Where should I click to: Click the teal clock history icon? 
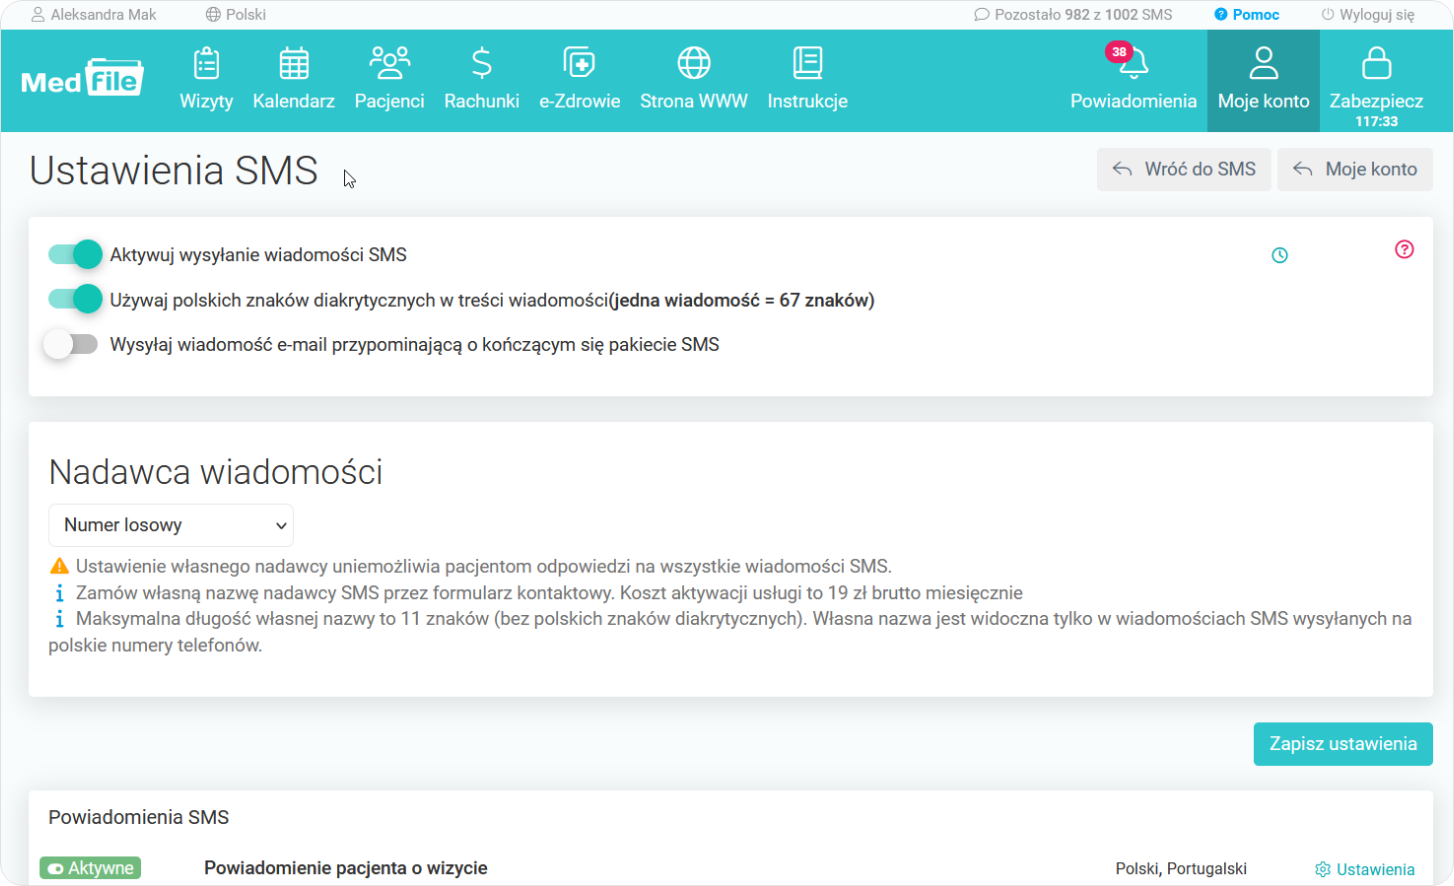tap(1279, 256)
